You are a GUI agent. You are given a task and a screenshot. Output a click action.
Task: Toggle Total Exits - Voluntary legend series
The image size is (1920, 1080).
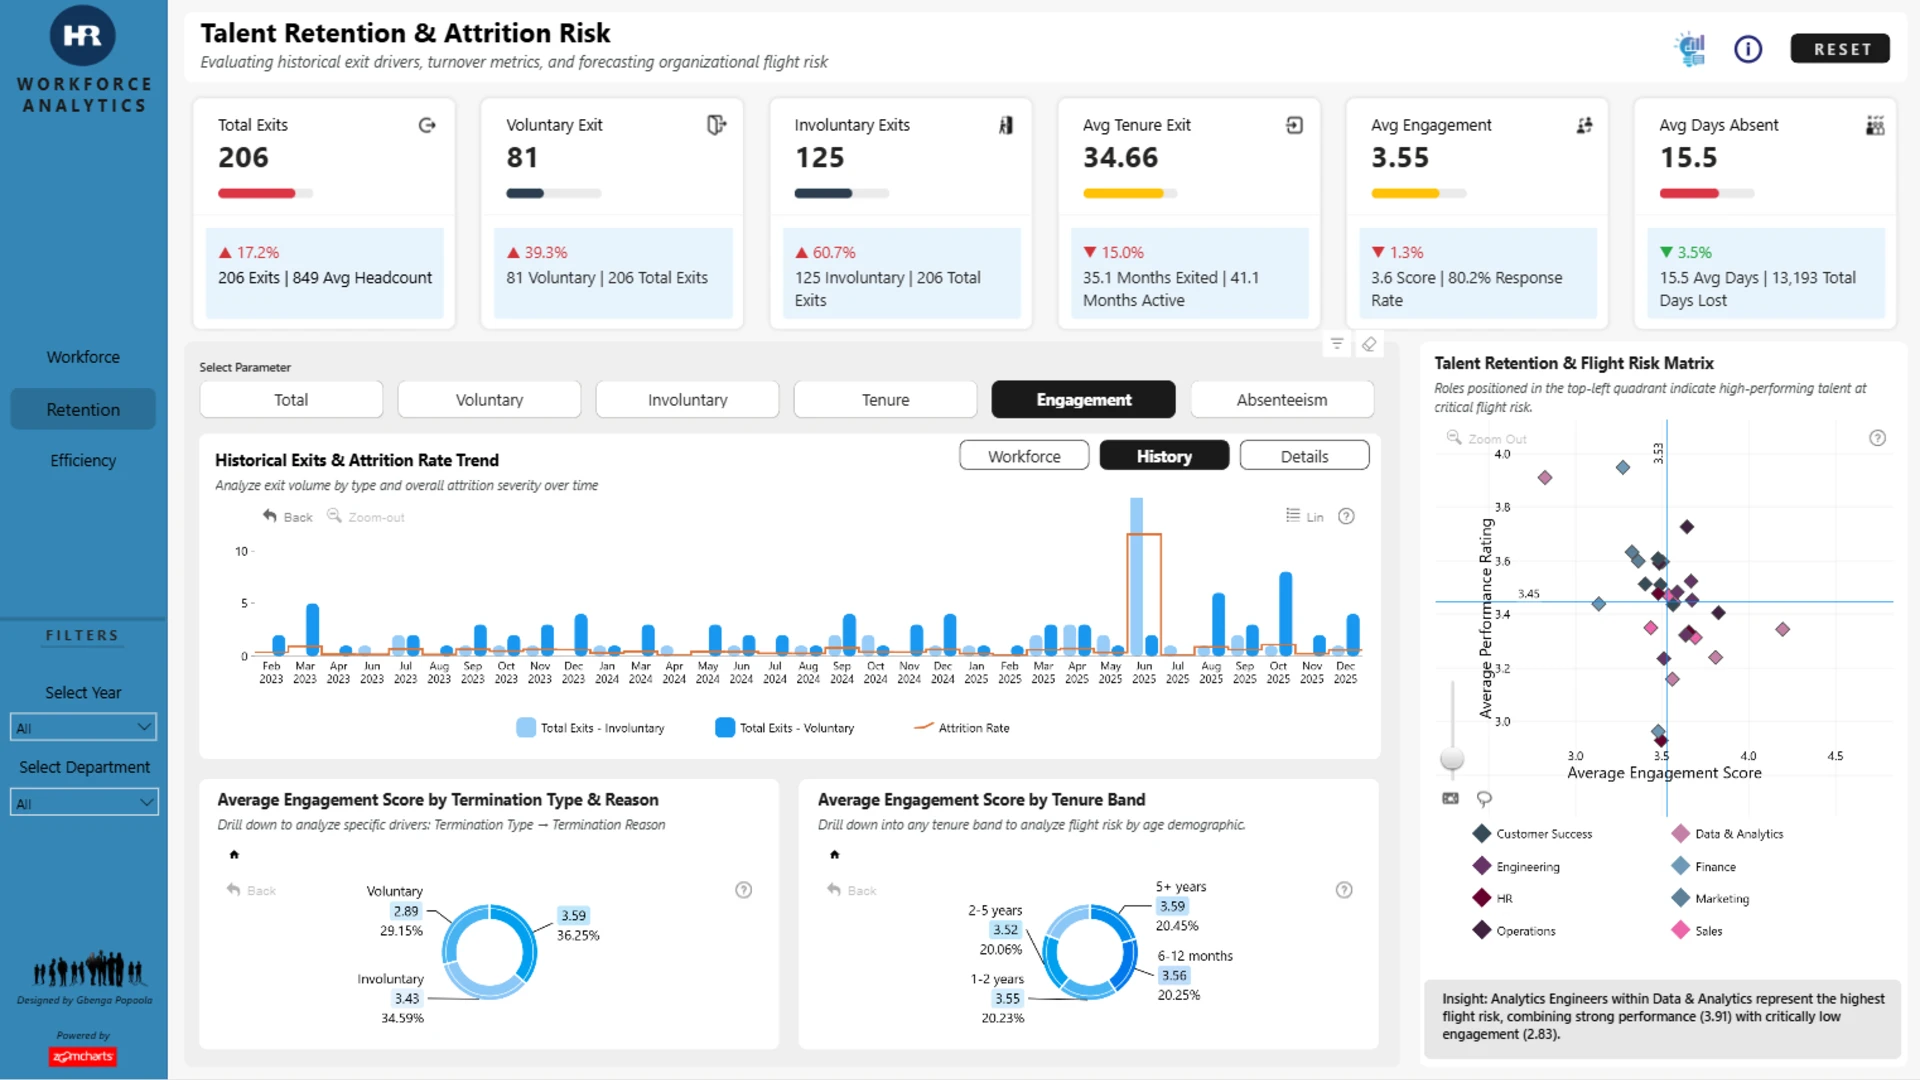(x=785, y=728)
